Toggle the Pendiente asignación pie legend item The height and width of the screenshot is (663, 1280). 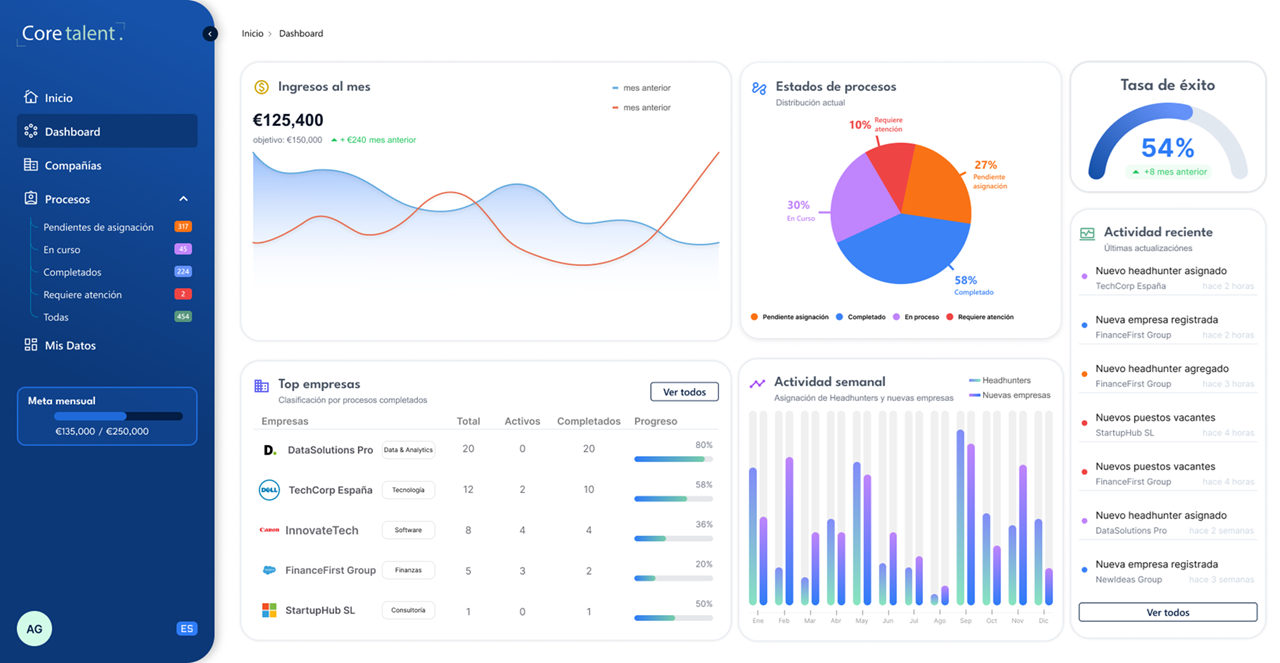click(790, 317)
